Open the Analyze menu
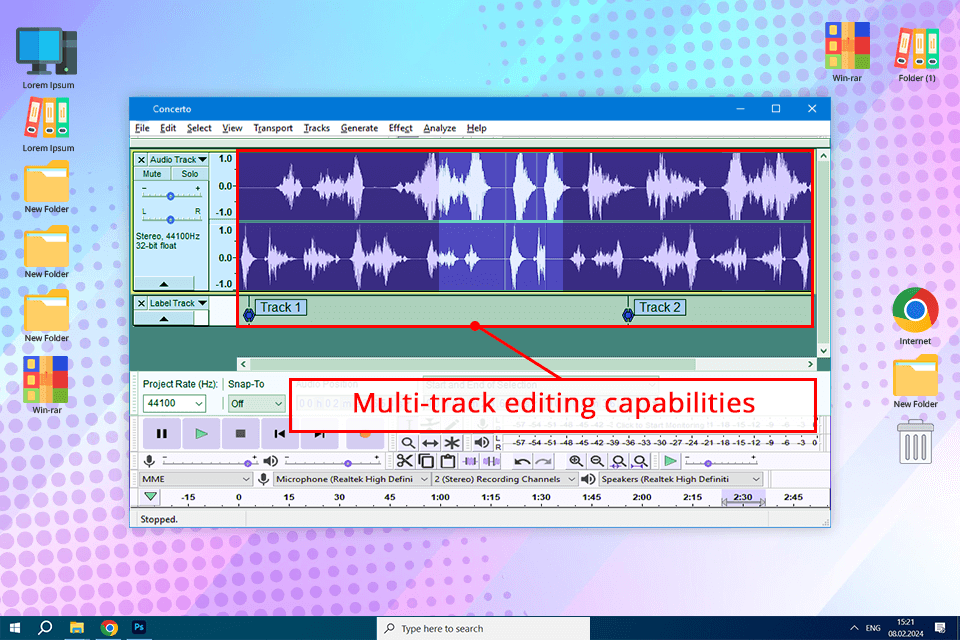 pyautogui.click(x=440, y=128)
